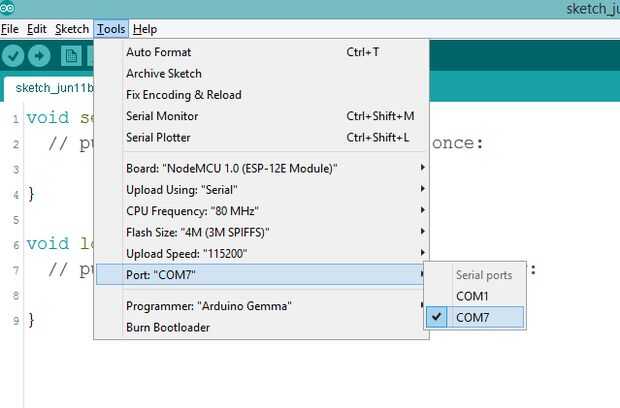Click the New sketch document icon
Viewport: 620px width, 408px height.
point(71,56)
